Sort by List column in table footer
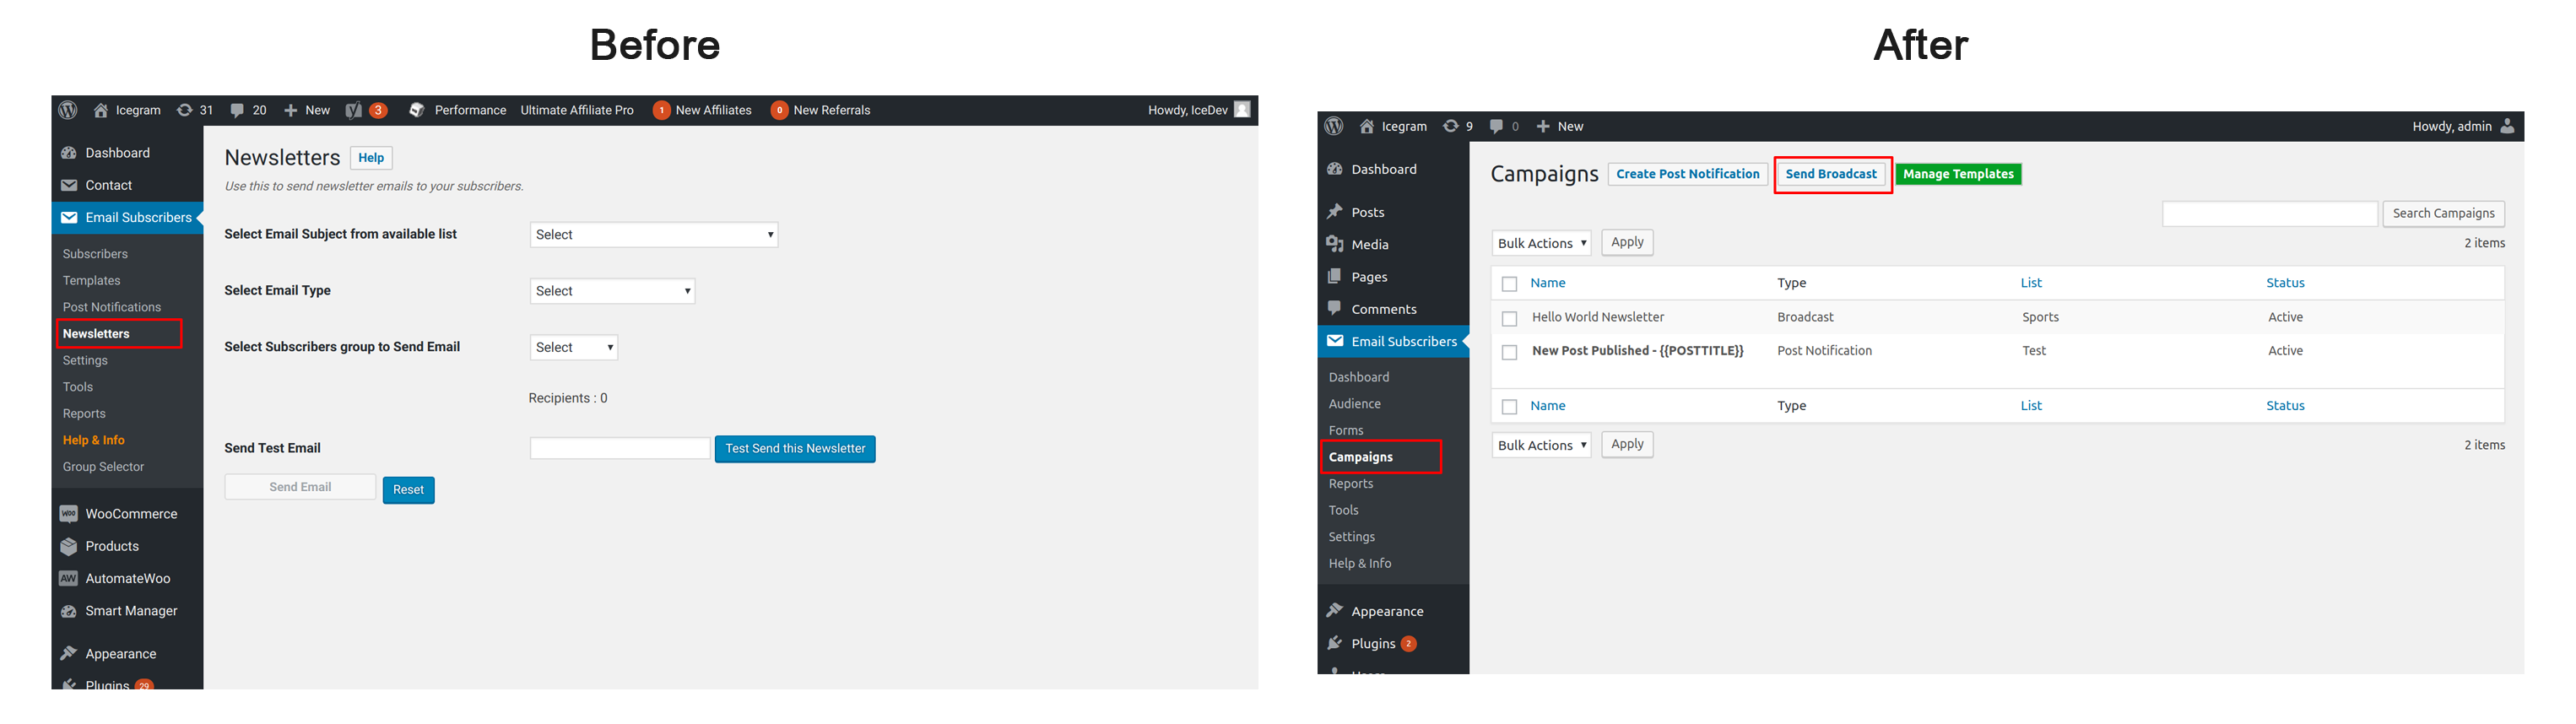The image size is (2576, 724). point(2030,406)
